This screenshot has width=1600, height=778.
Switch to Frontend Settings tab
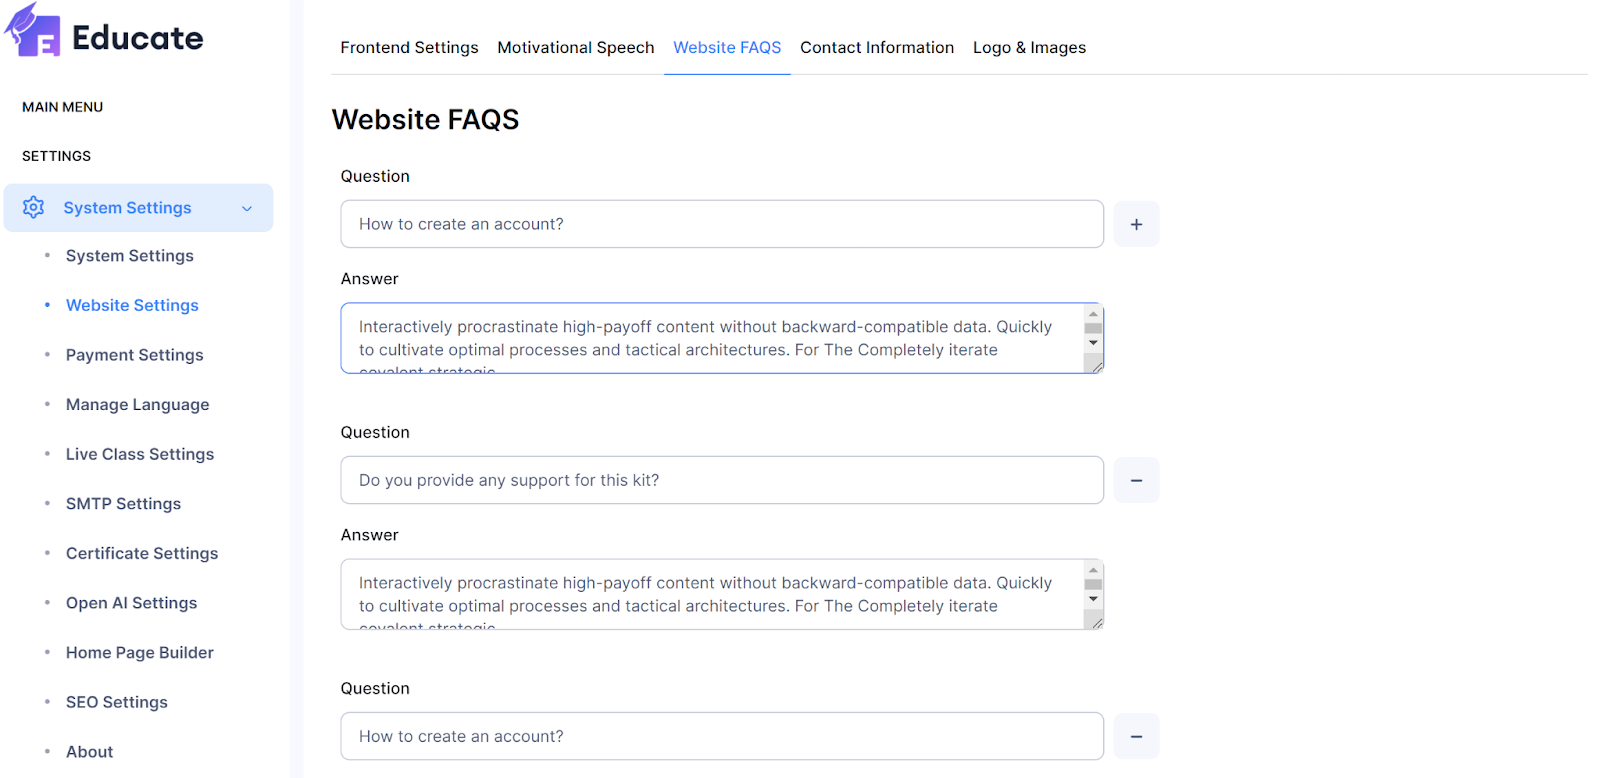[409, 47]
